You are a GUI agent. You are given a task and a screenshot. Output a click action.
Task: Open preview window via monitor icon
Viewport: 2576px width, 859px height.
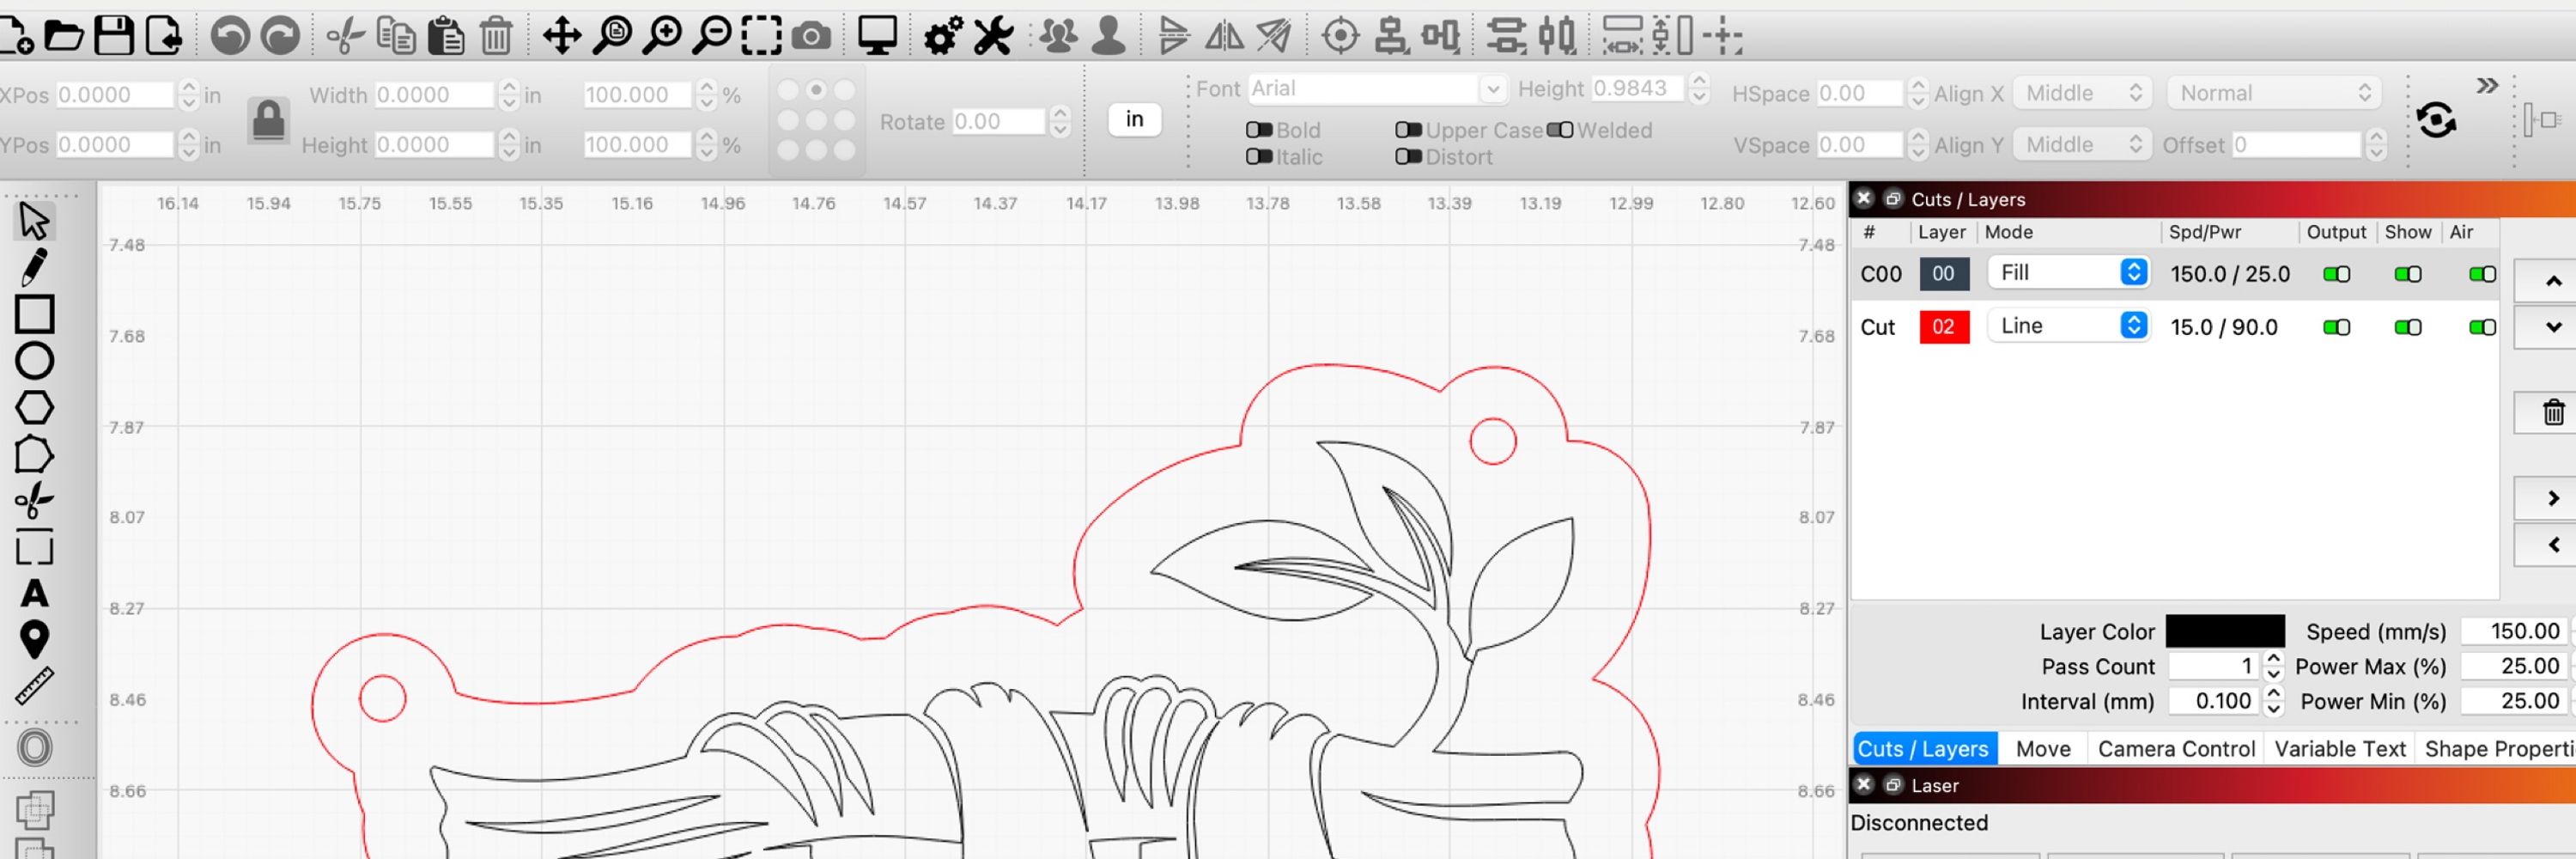(x=877, y=37)
